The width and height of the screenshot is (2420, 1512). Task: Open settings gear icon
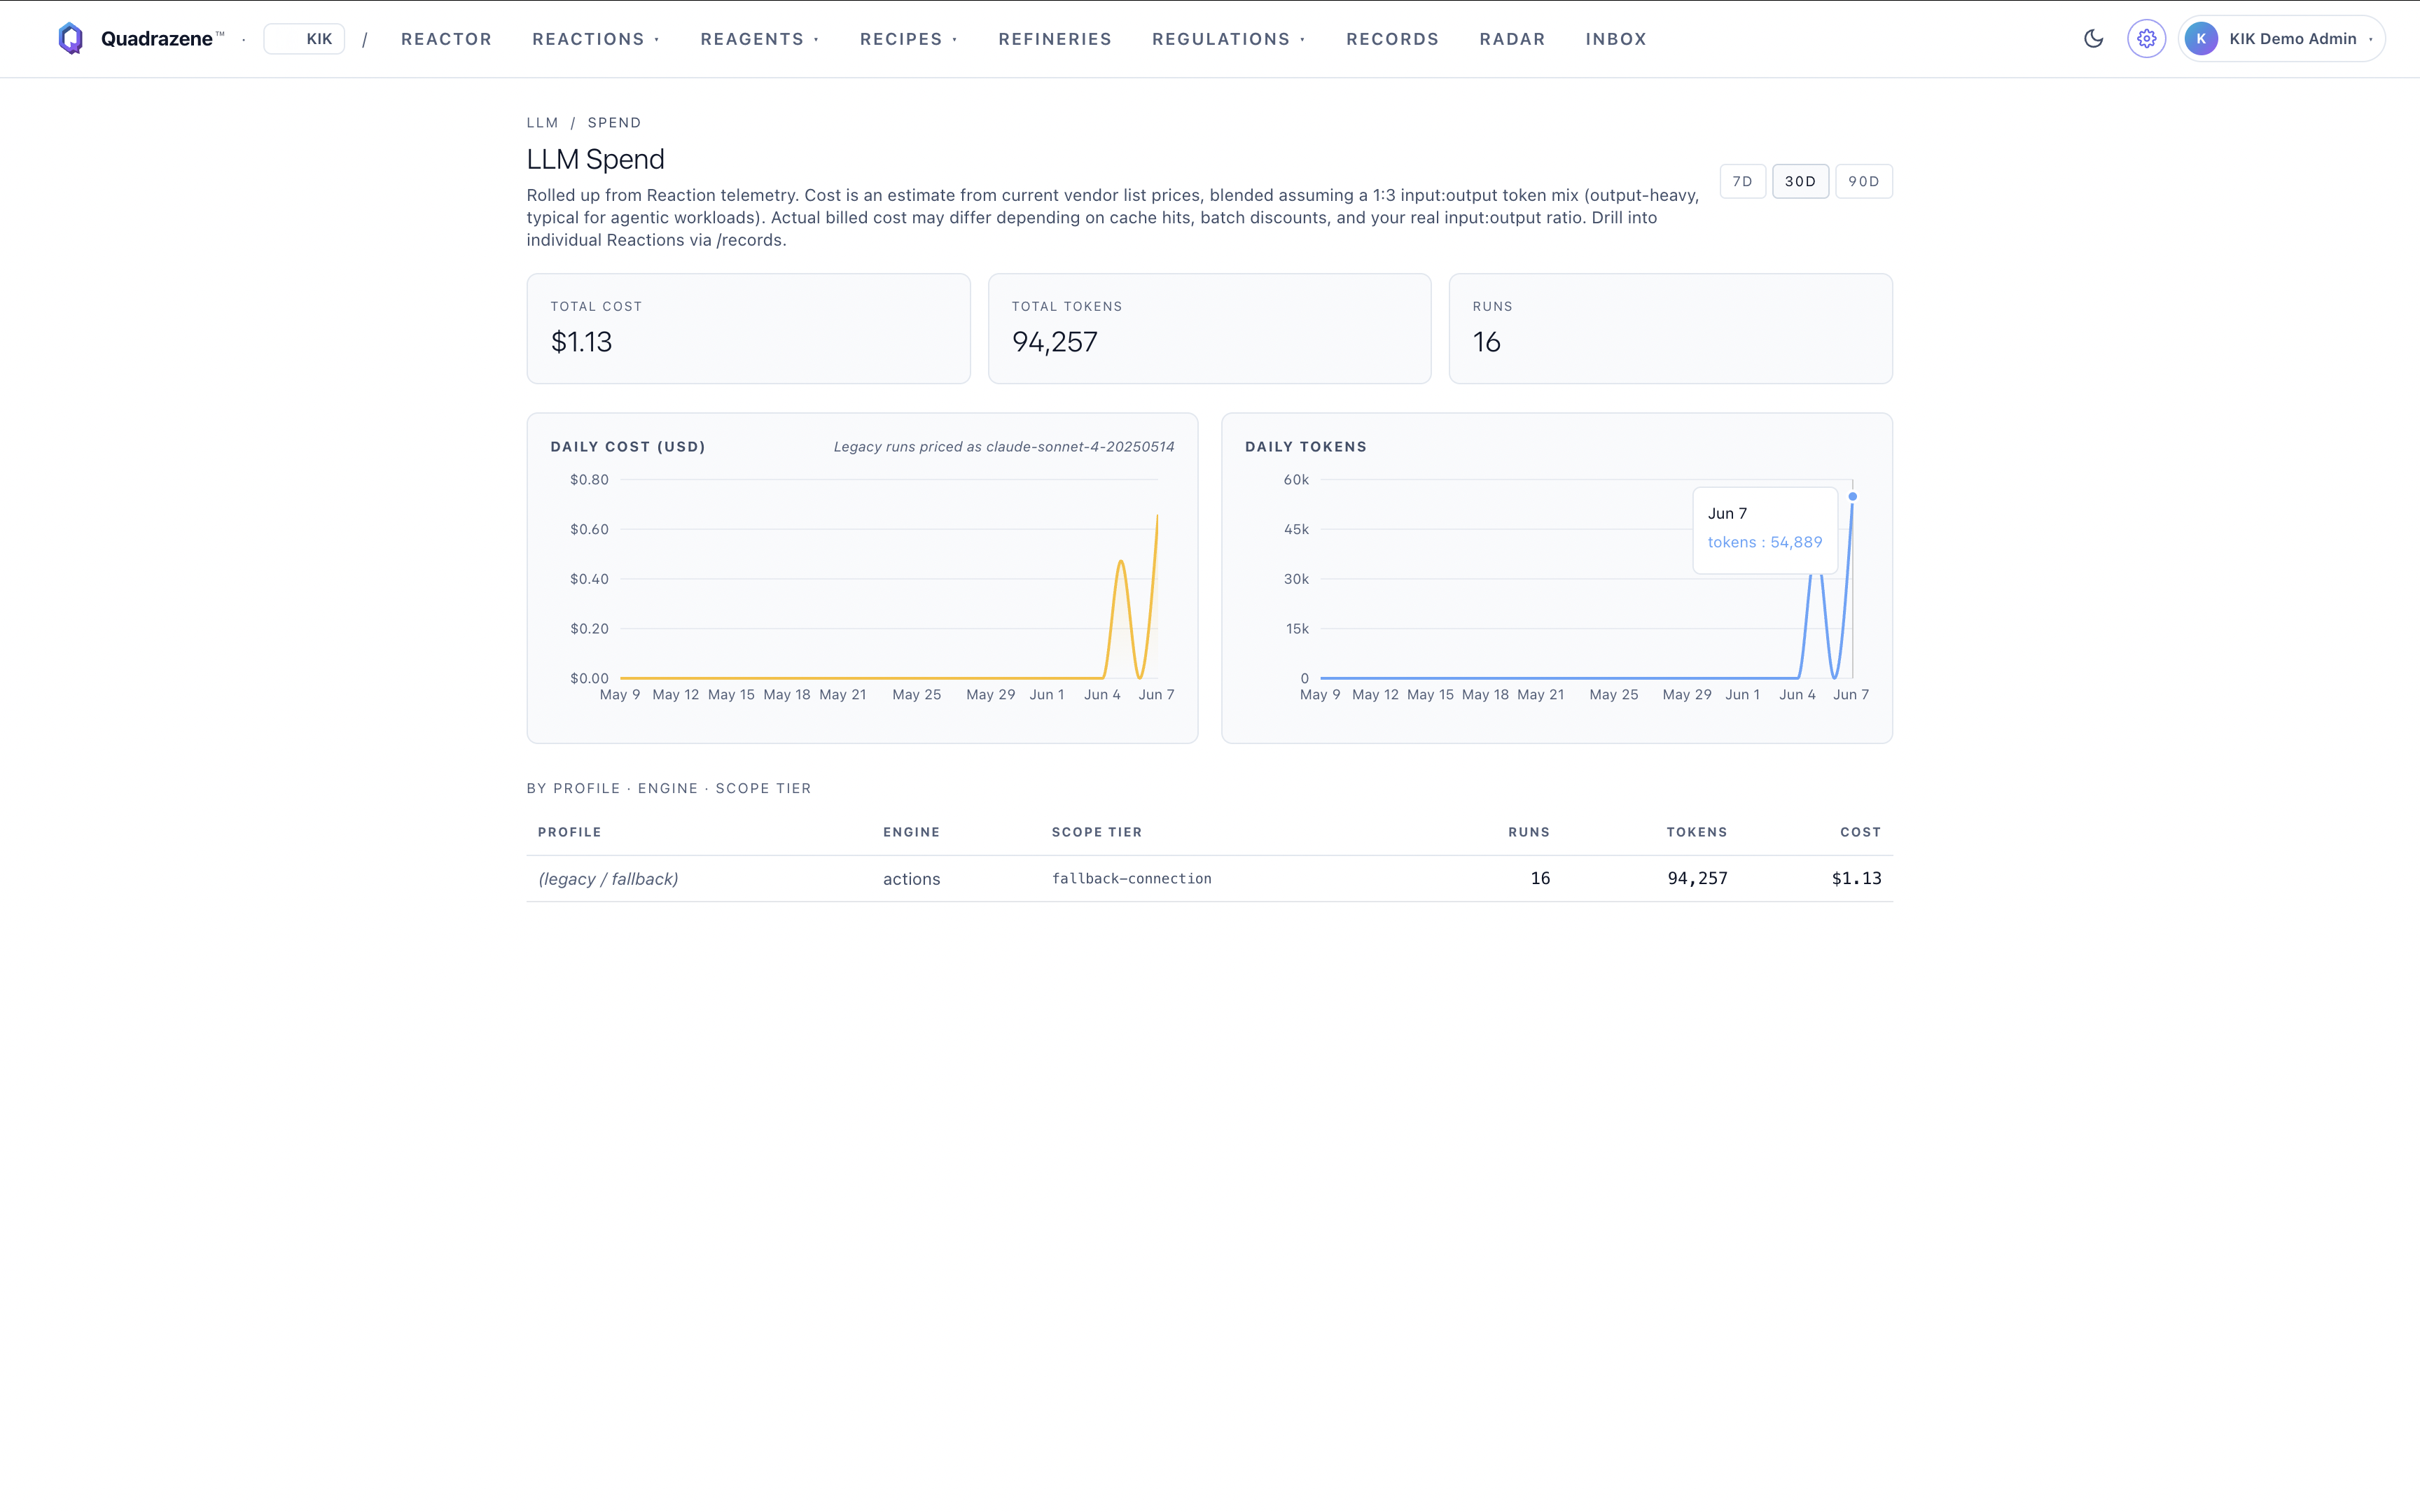pyautogui.click(x=2146, y=39)
